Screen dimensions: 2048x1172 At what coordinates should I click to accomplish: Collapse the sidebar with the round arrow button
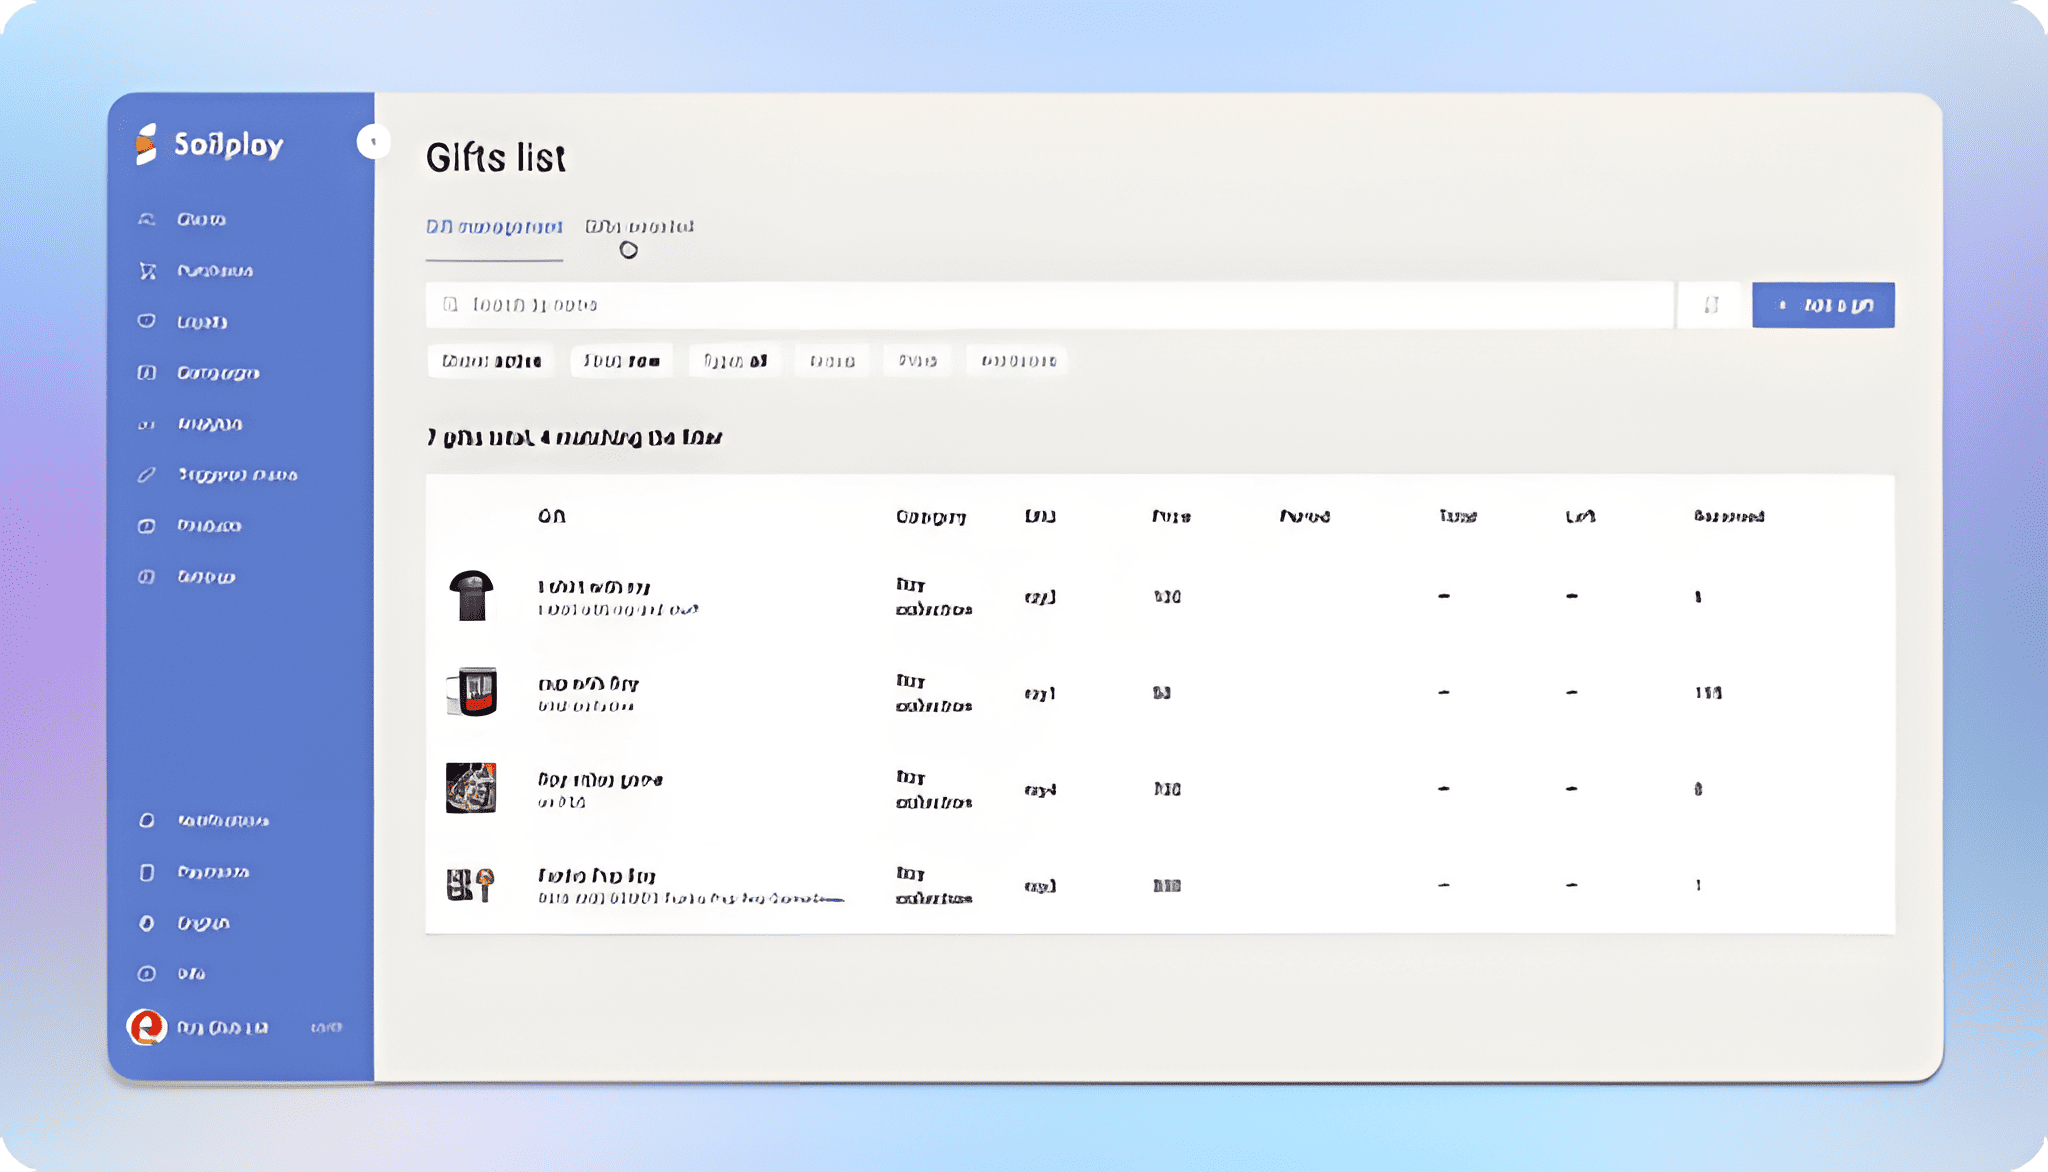(x=373, y=142)
